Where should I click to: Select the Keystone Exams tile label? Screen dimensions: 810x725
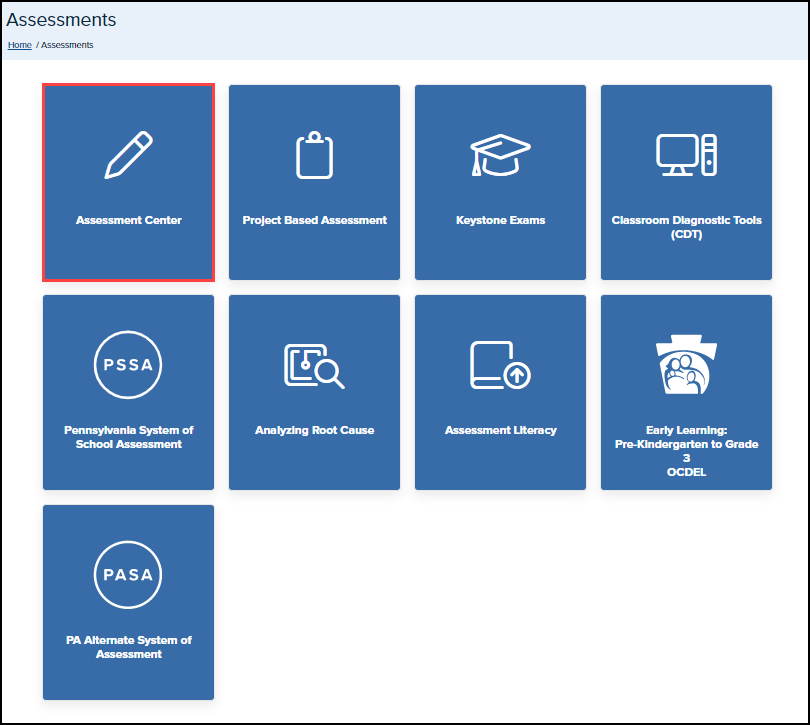(x=500, y=220)
